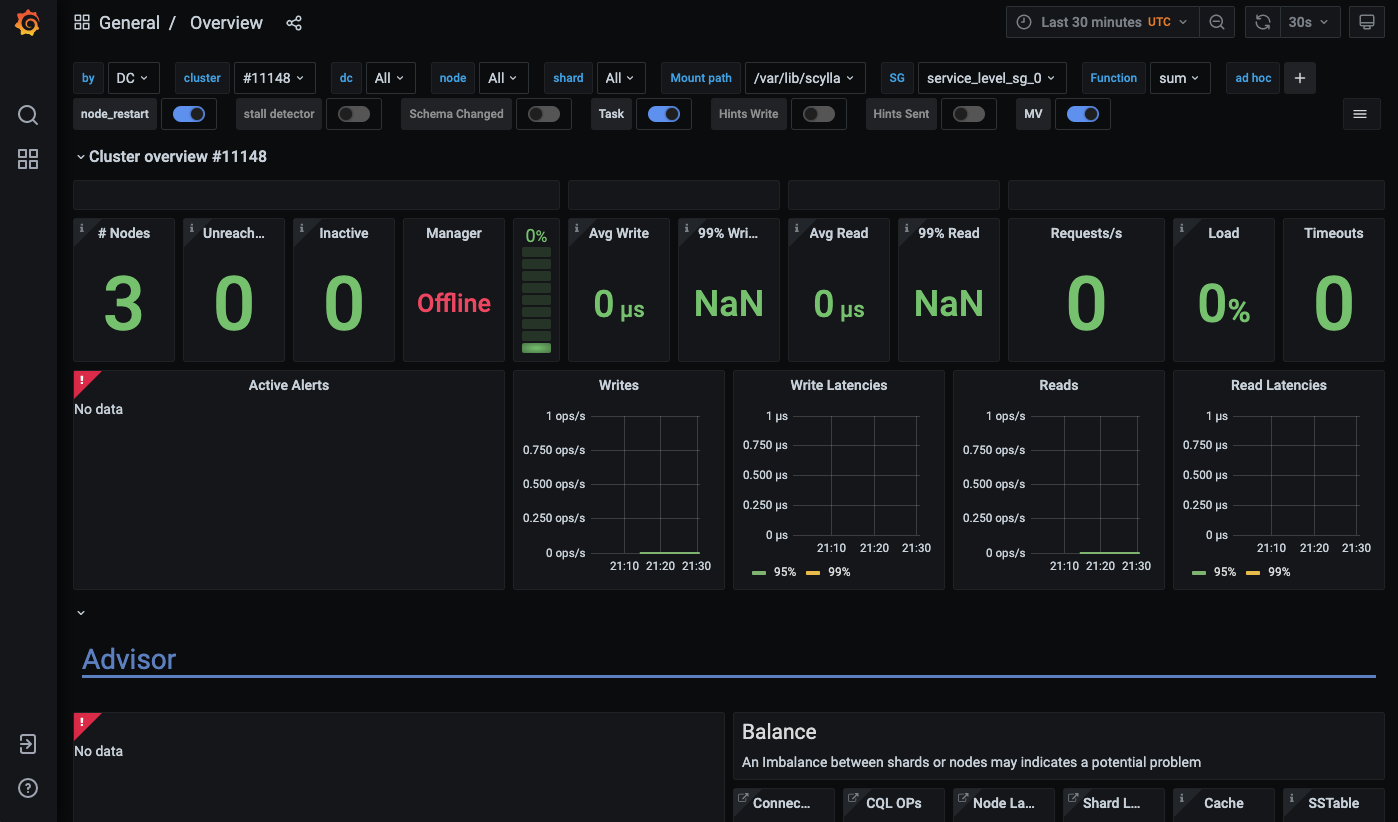Open the help question mark icon
The height and width of the screenshot is (822, 1398).
pos(28,788)
